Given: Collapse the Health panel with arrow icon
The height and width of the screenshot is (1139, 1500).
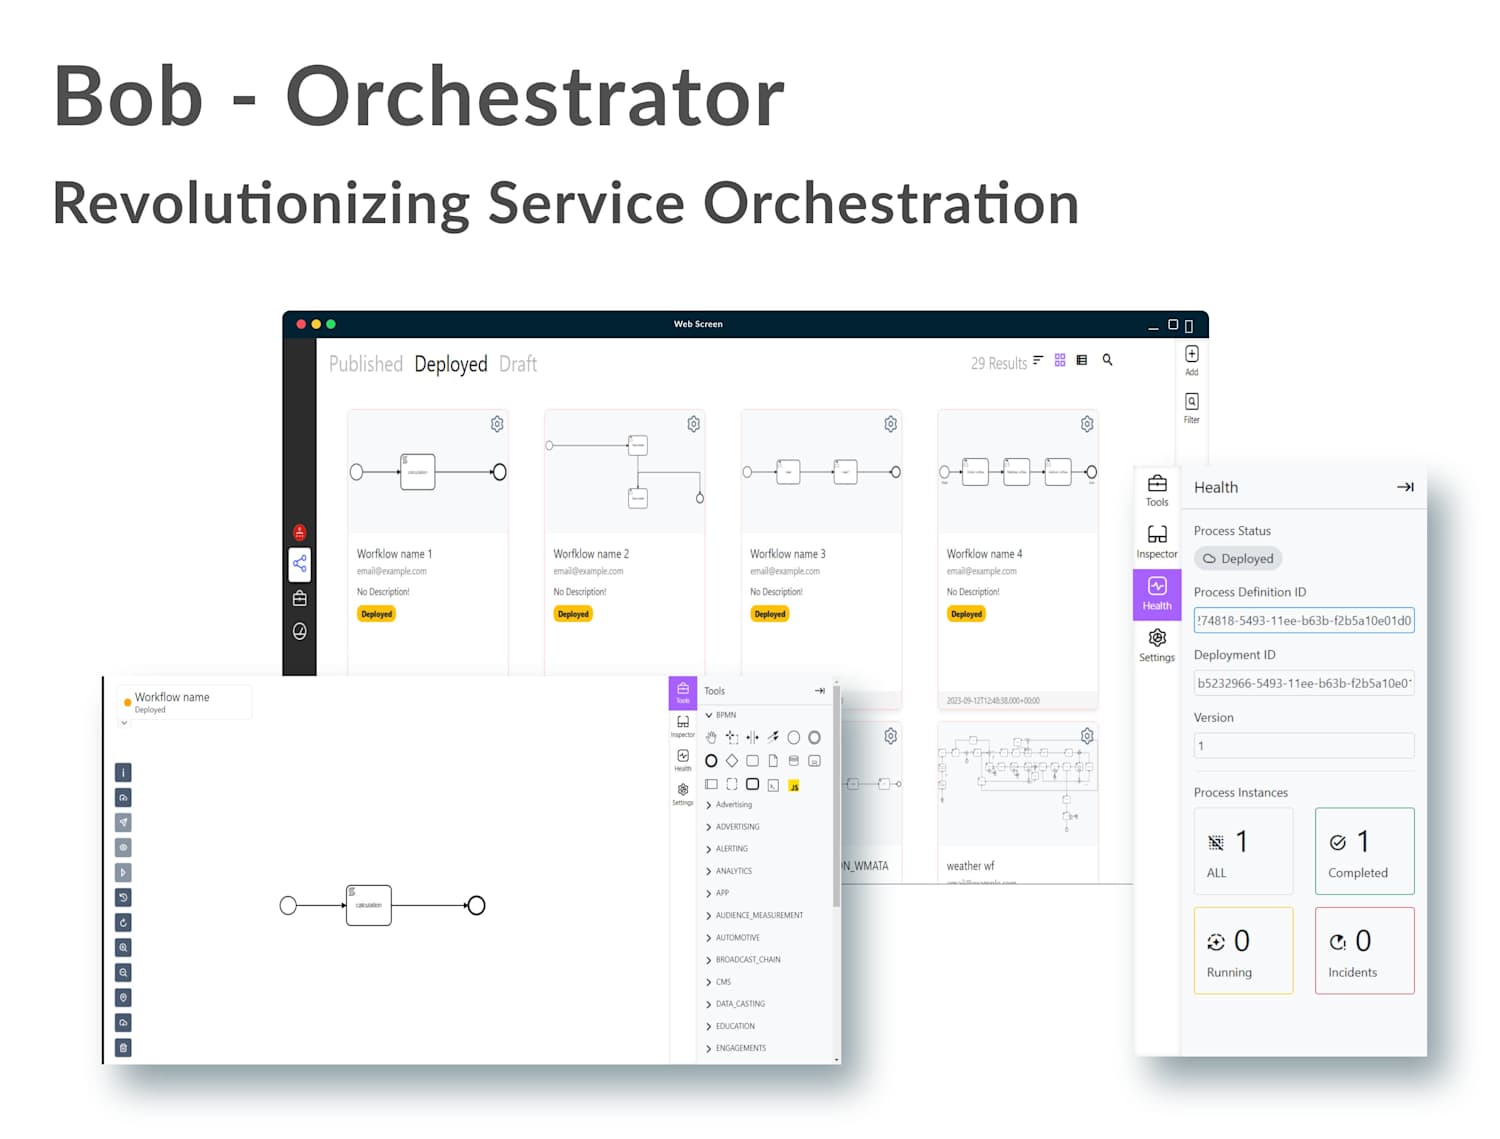Looking at the screenshot, I should point(1405,487).
